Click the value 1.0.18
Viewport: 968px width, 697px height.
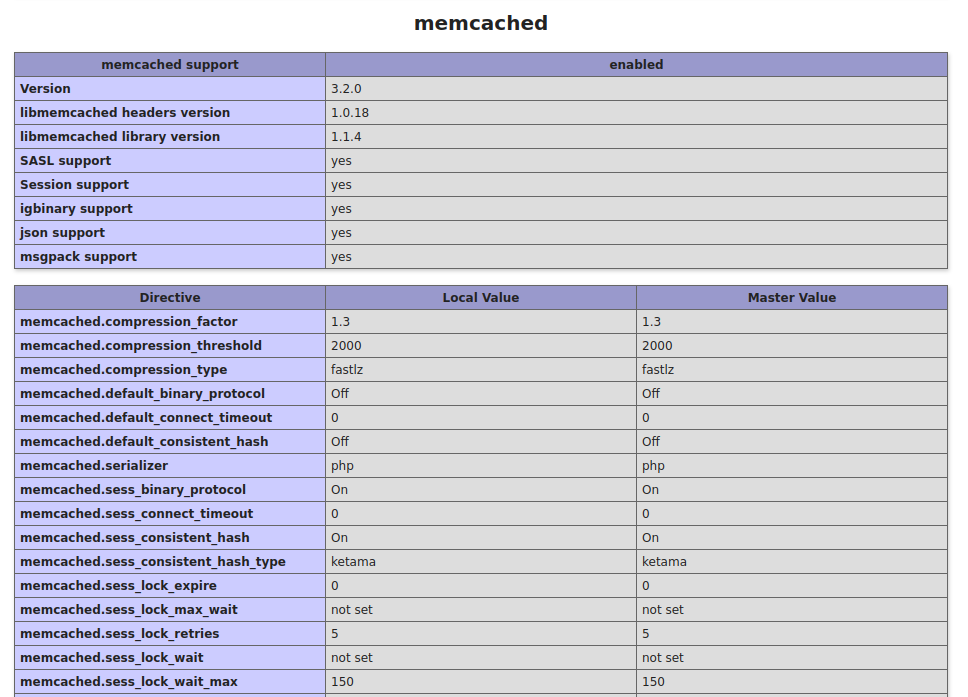(349, 113)
